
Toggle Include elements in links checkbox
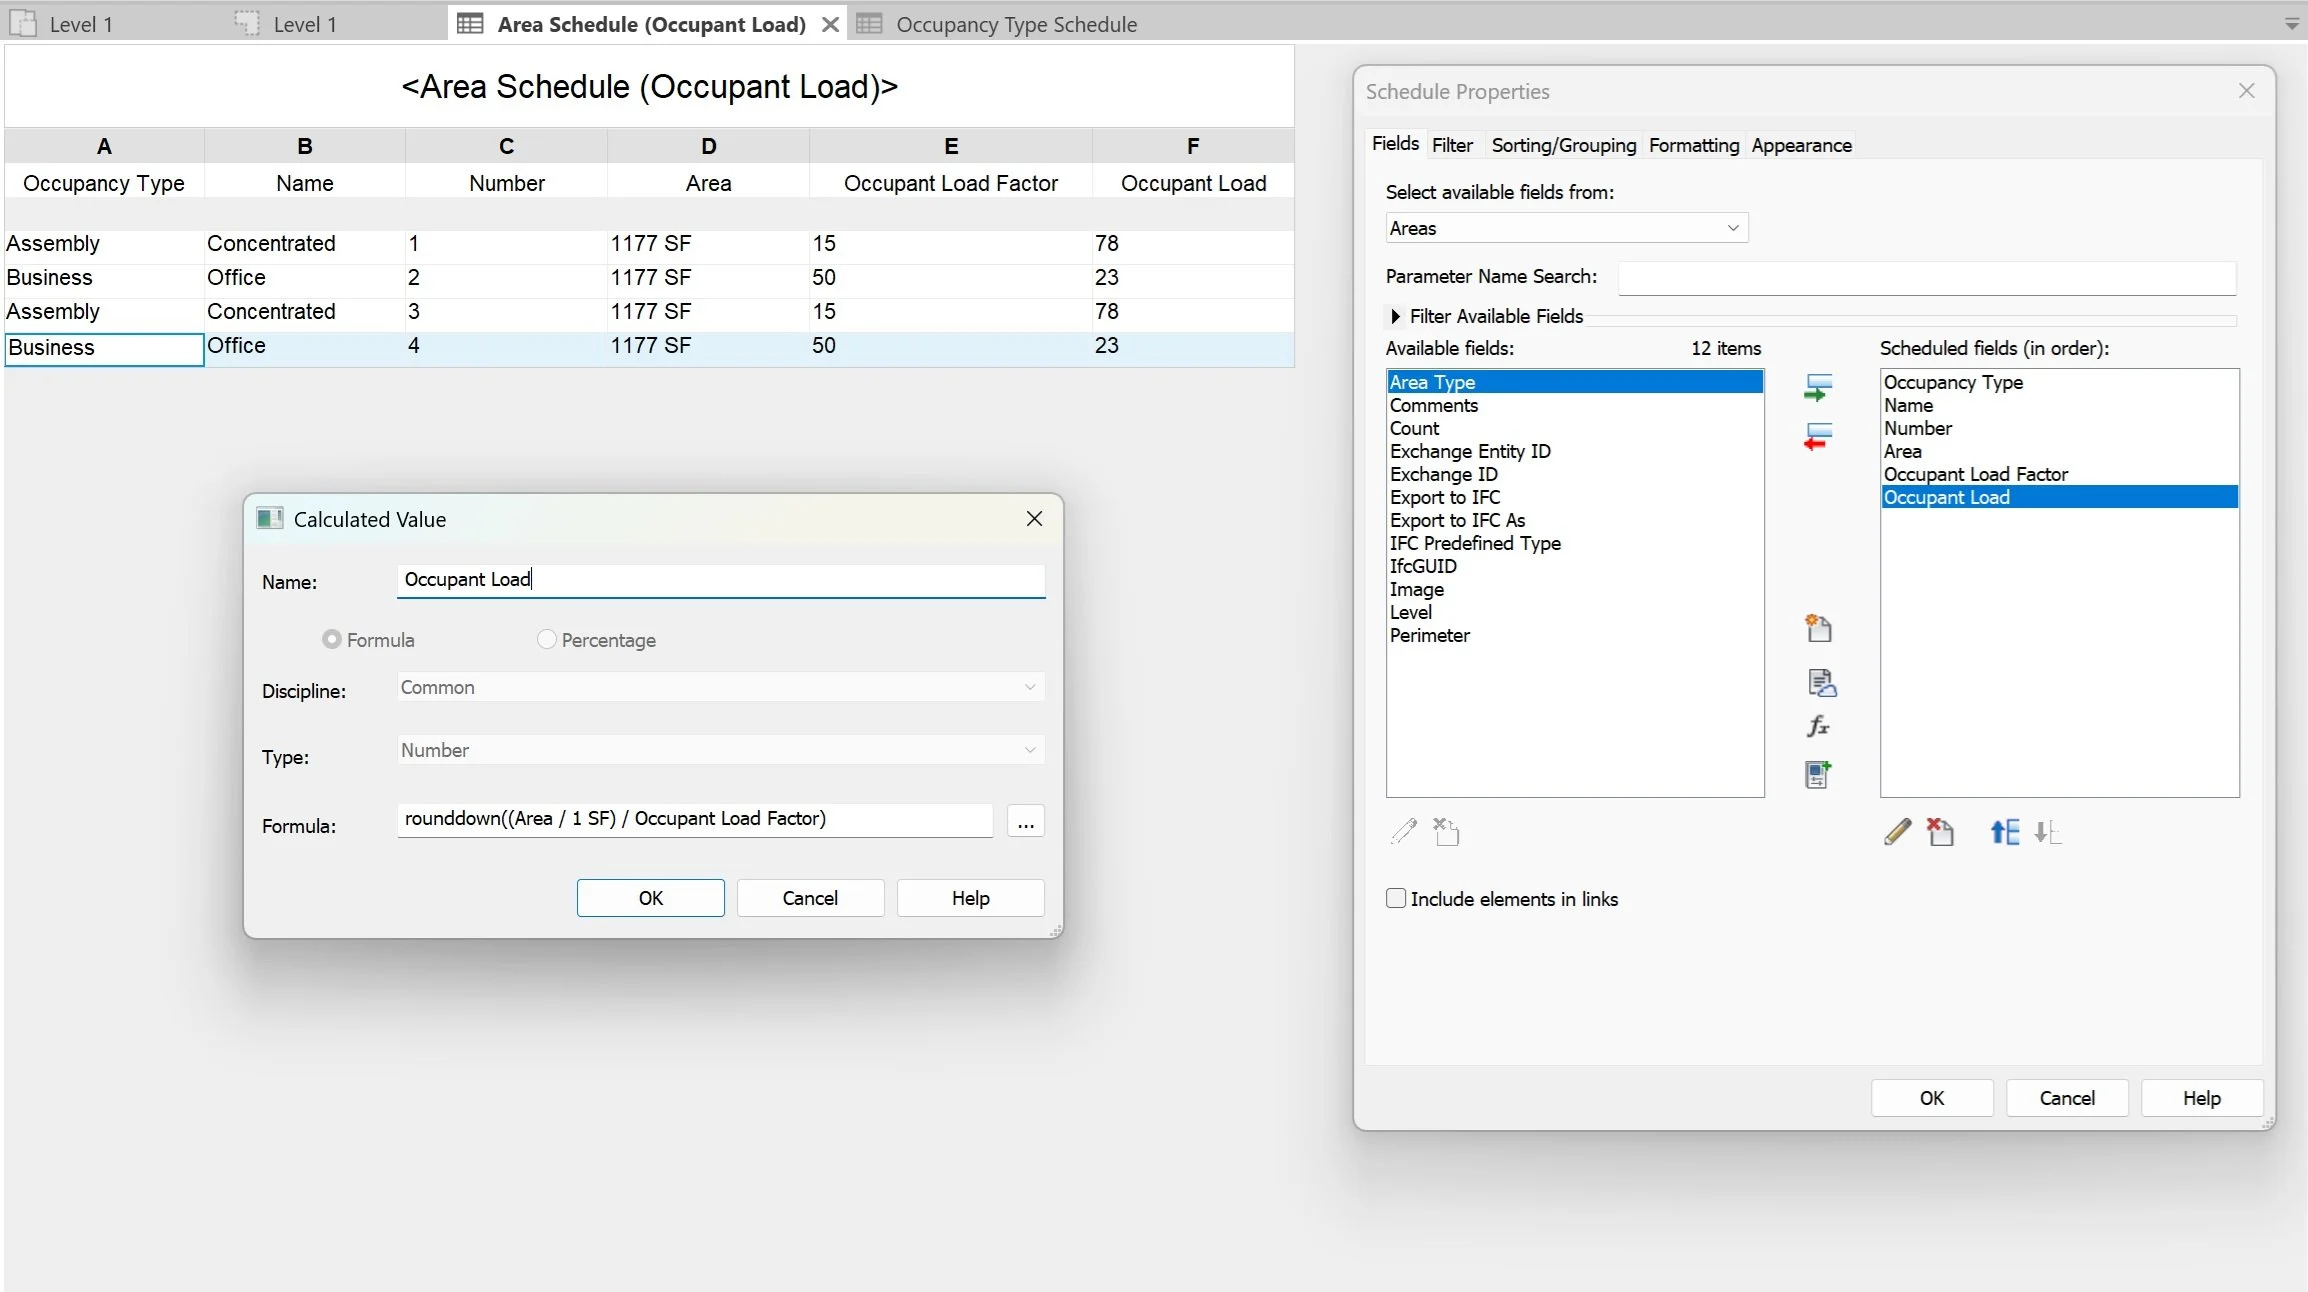click(1396, 898)
